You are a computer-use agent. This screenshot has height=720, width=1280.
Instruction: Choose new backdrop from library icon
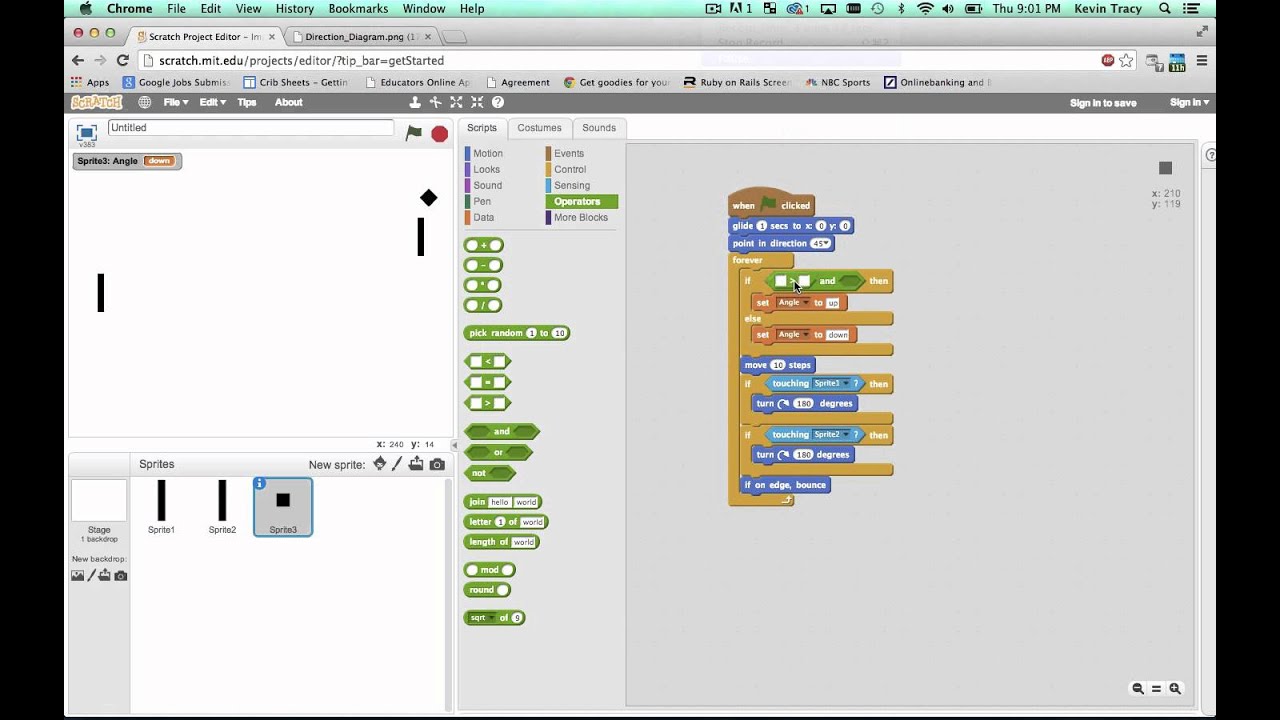77,575
